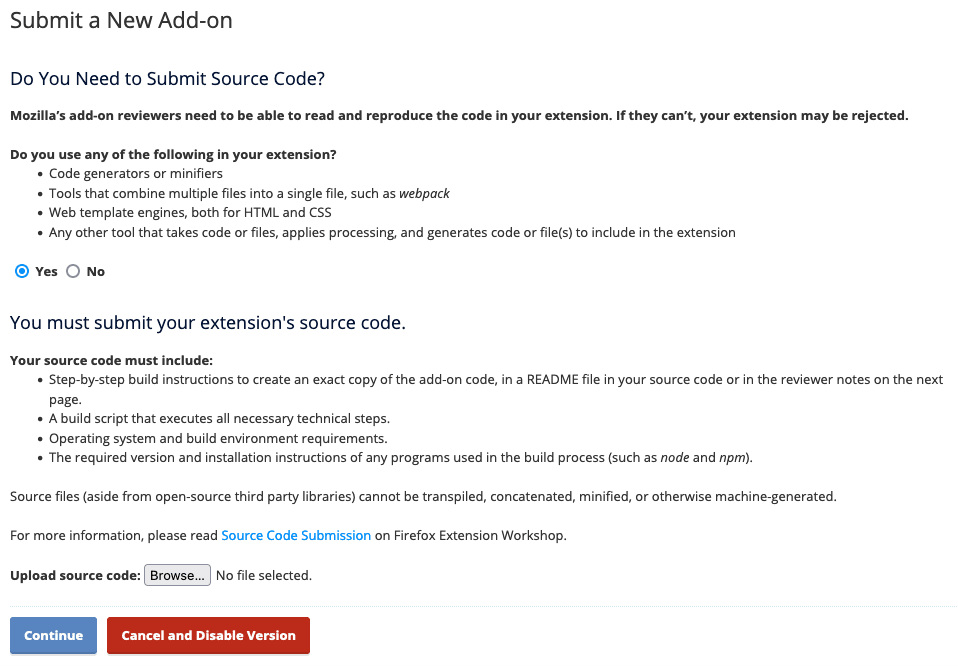Click the Browse button to upload source code

[177, 575]
